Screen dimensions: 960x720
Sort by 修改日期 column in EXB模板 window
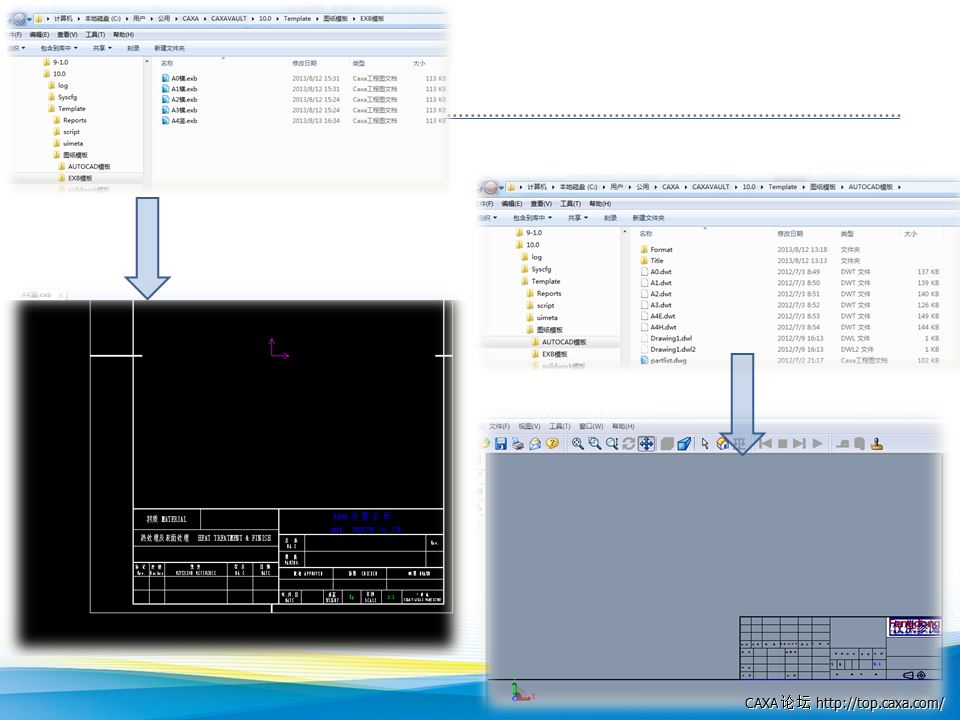point(304,63)
